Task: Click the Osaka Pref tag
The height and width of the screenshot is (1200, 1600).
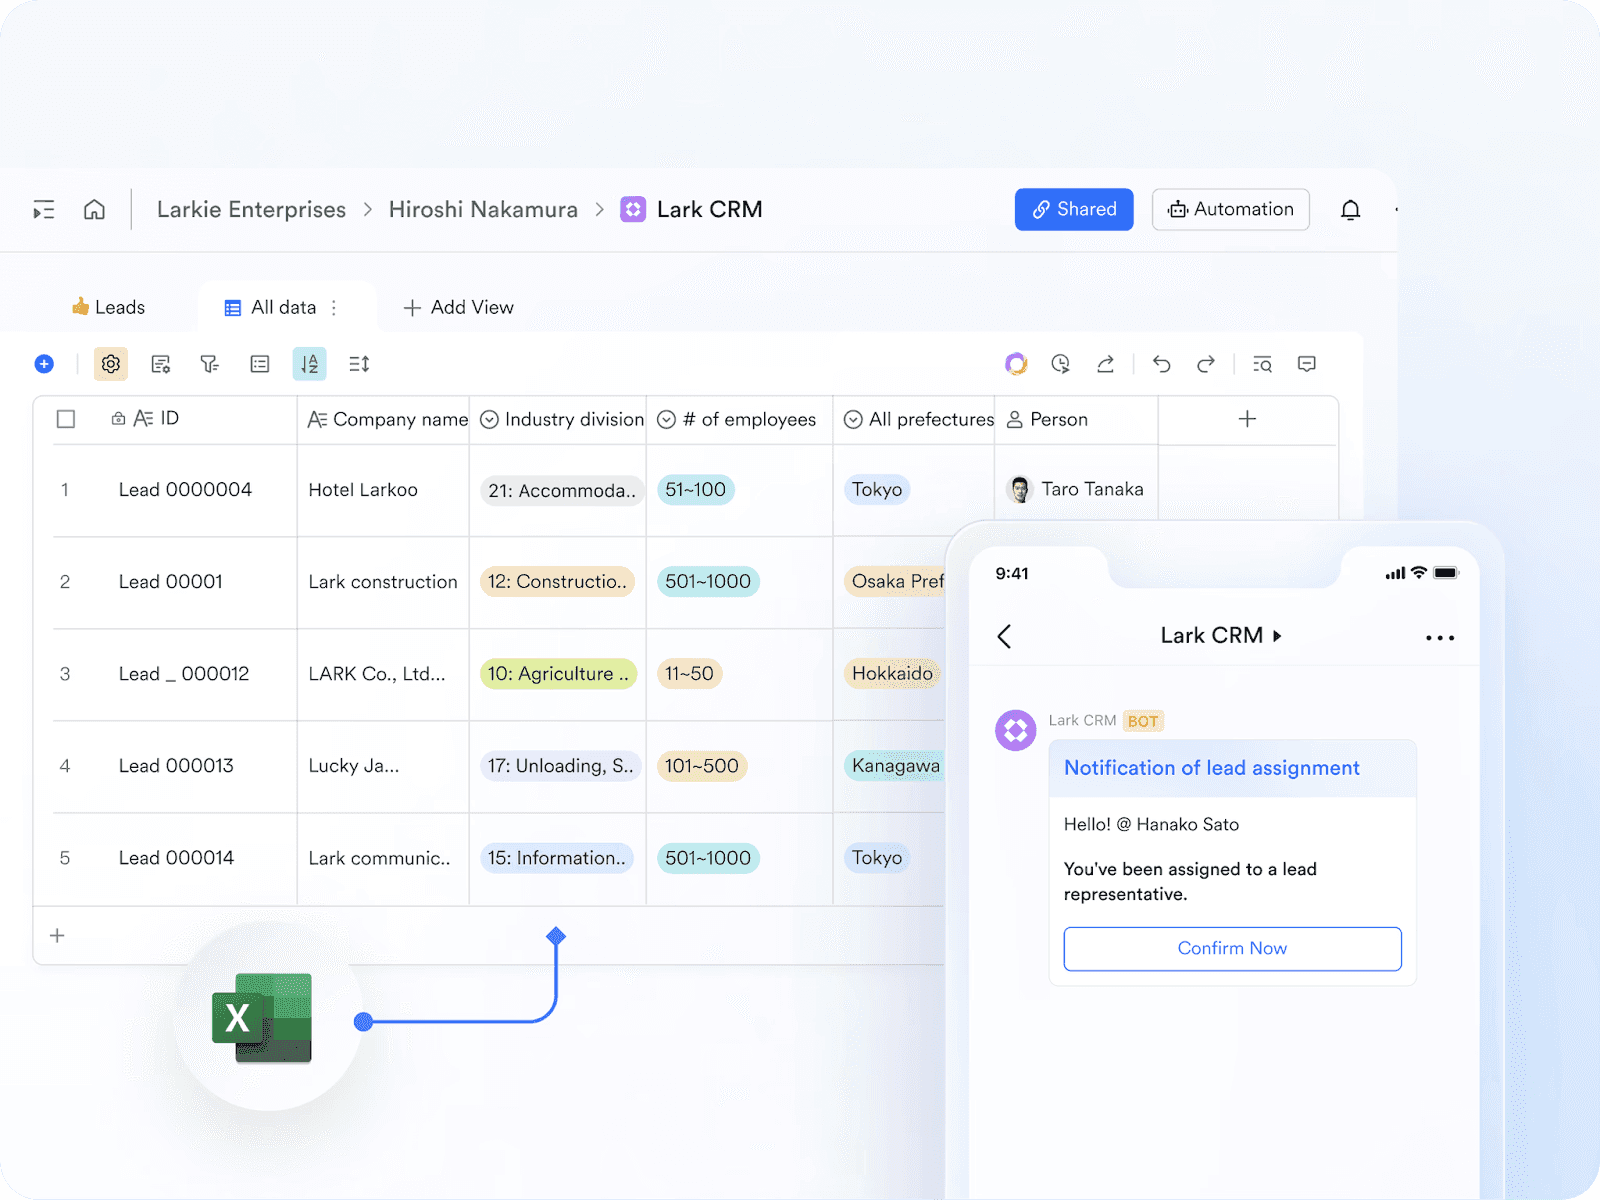Action: [895, 582]
